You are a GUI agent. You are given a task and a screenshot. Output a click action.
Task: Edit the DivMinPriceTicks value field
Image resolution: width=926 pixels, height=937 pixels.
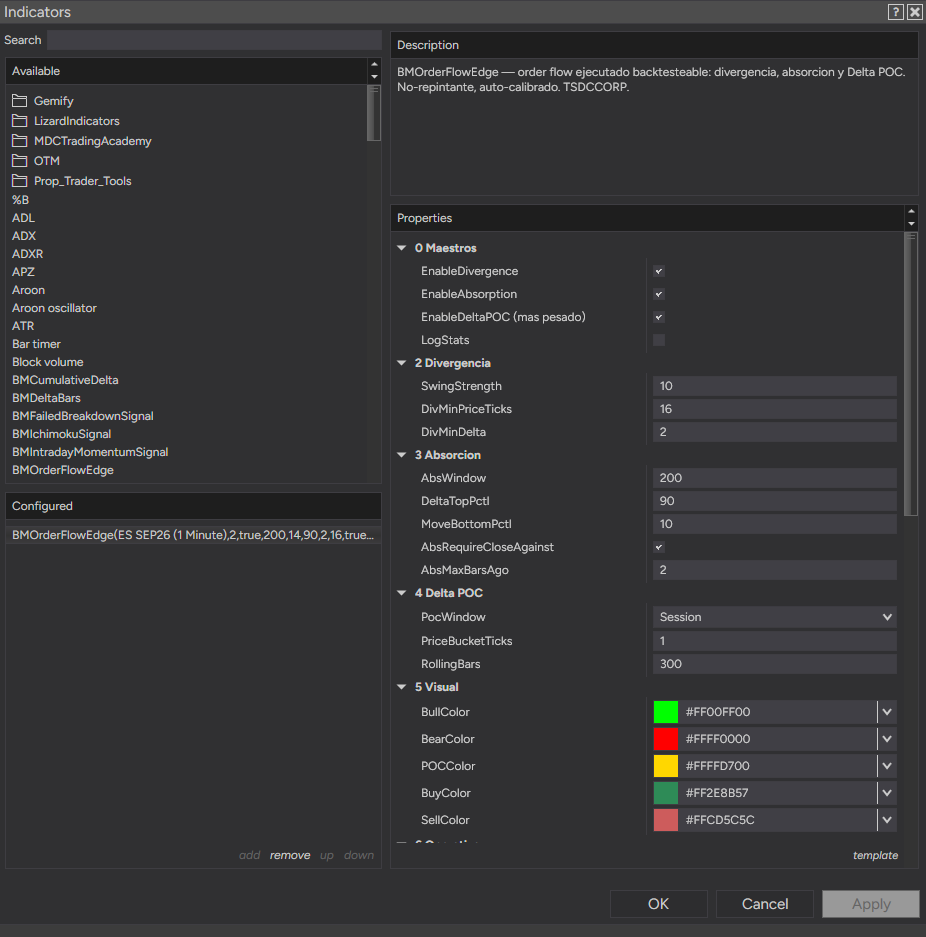point(775,409)
